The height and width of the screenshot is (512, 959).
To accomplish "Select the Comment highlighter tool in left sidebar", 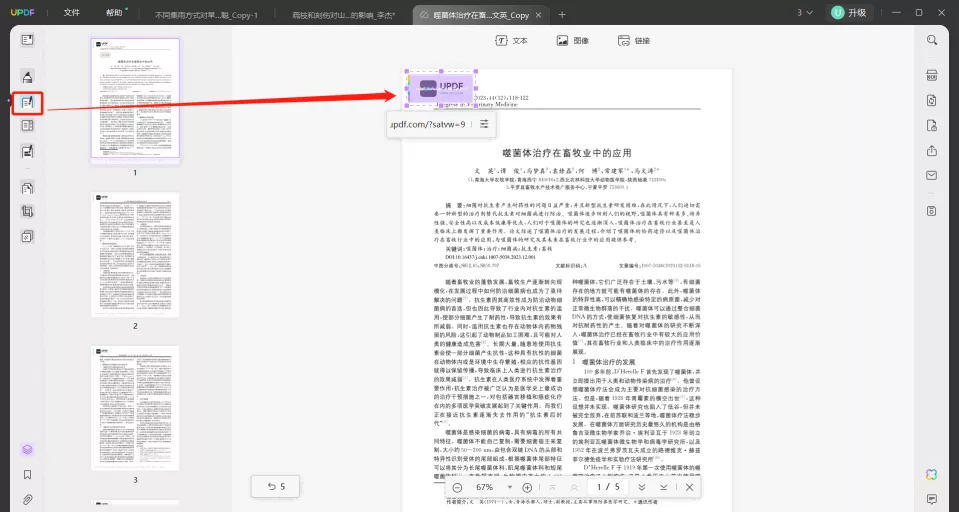I will tap(27, 77).
